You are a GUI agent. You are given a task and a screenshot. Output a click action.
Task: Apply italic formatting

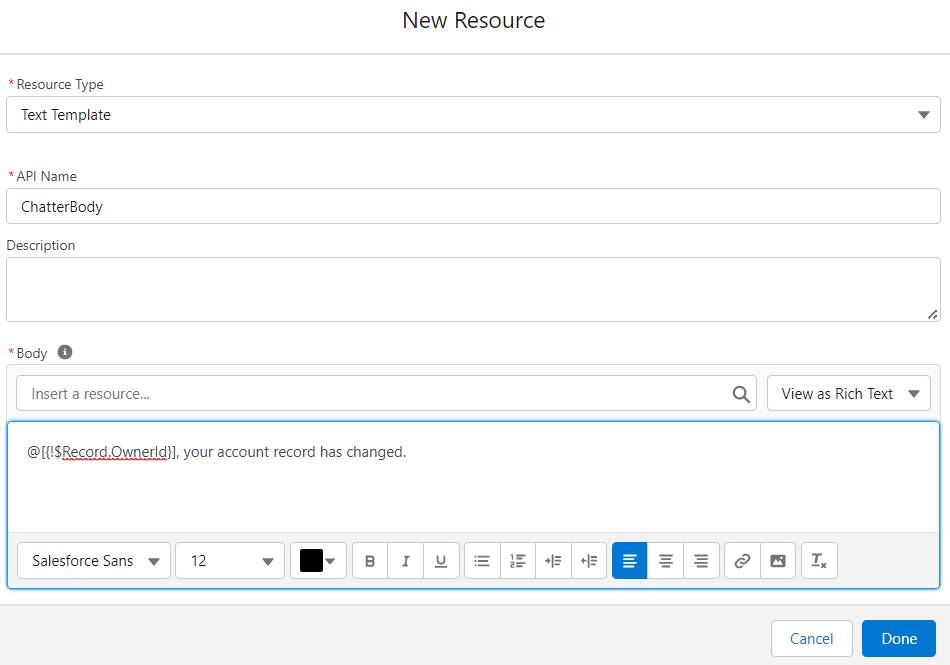405,561
